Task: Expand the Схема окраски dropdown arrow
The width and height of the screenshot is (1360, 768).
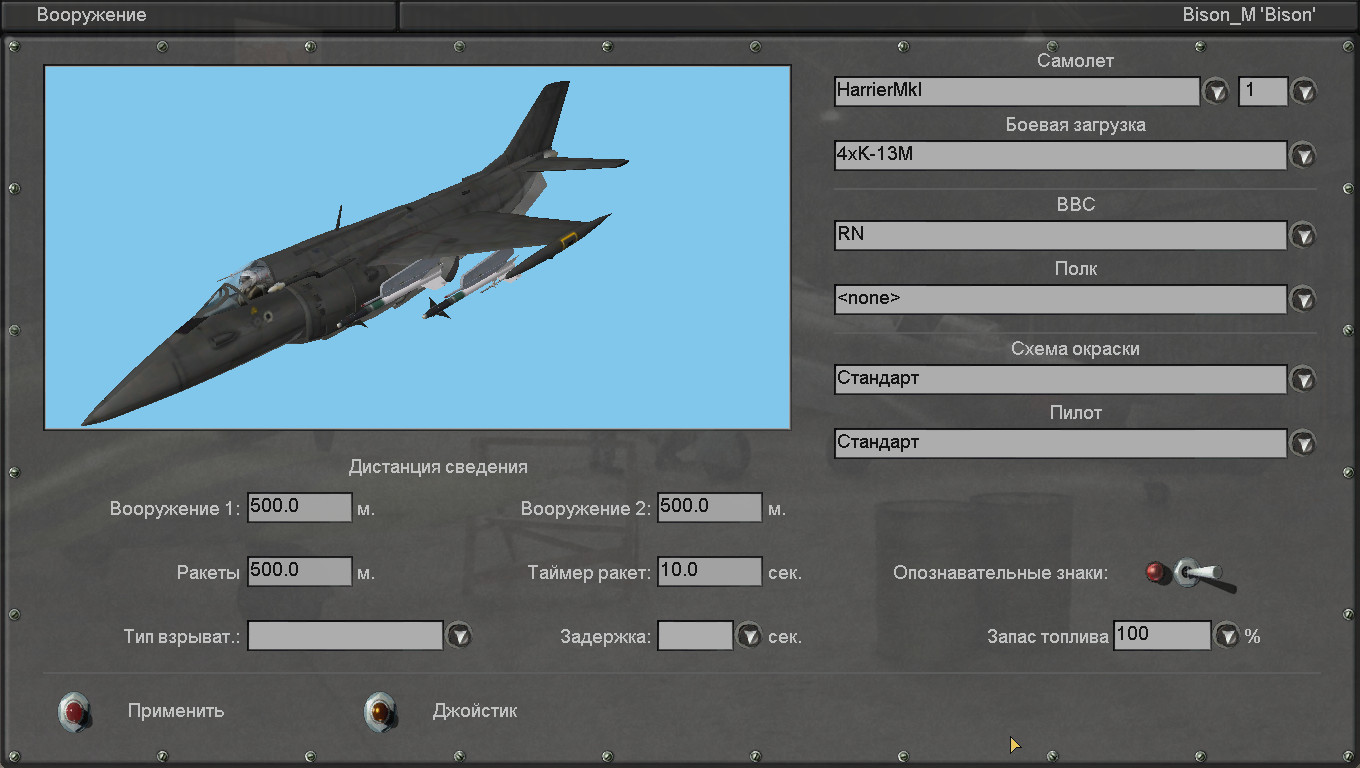Action: tap(1303, 380)
